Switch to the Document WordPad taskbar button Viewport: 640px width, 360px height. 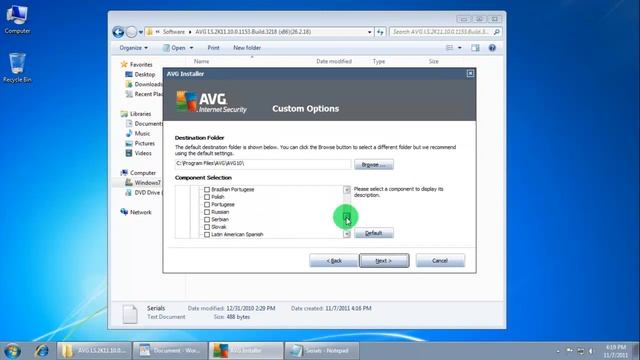[170, 351]
